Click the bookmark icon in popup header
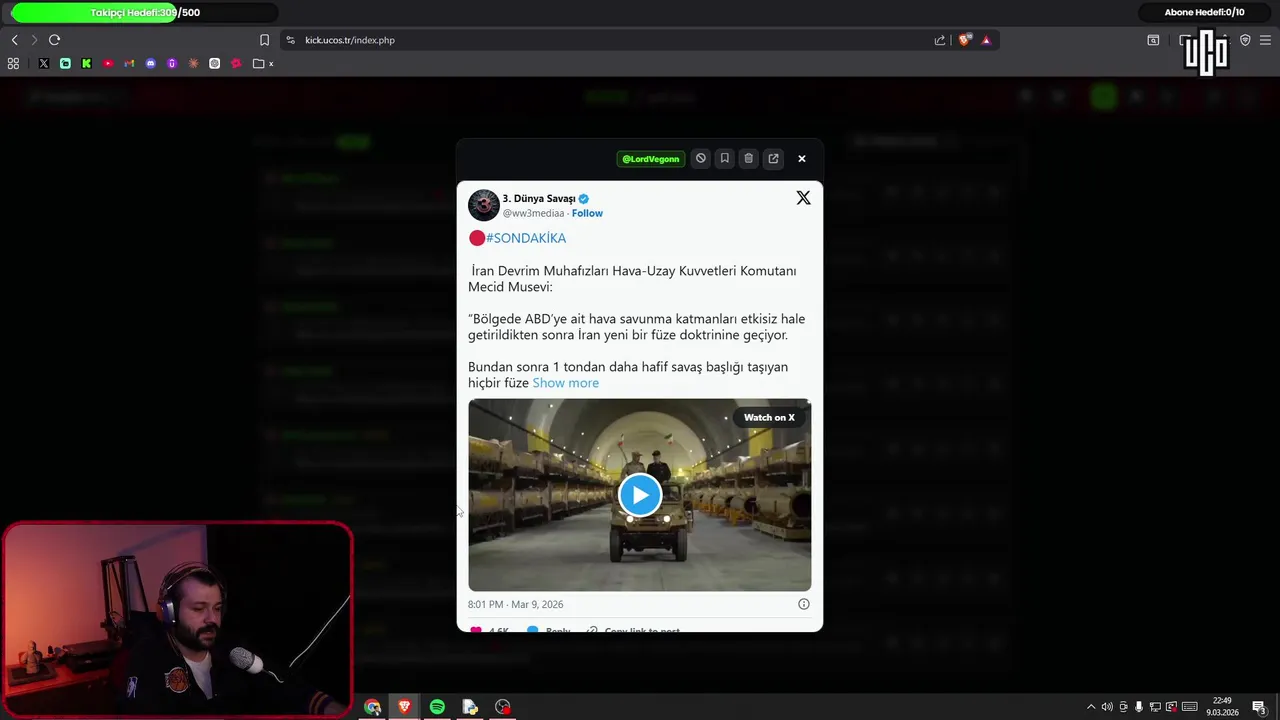The image size is (1280, 720). click(x=725, y=158)
